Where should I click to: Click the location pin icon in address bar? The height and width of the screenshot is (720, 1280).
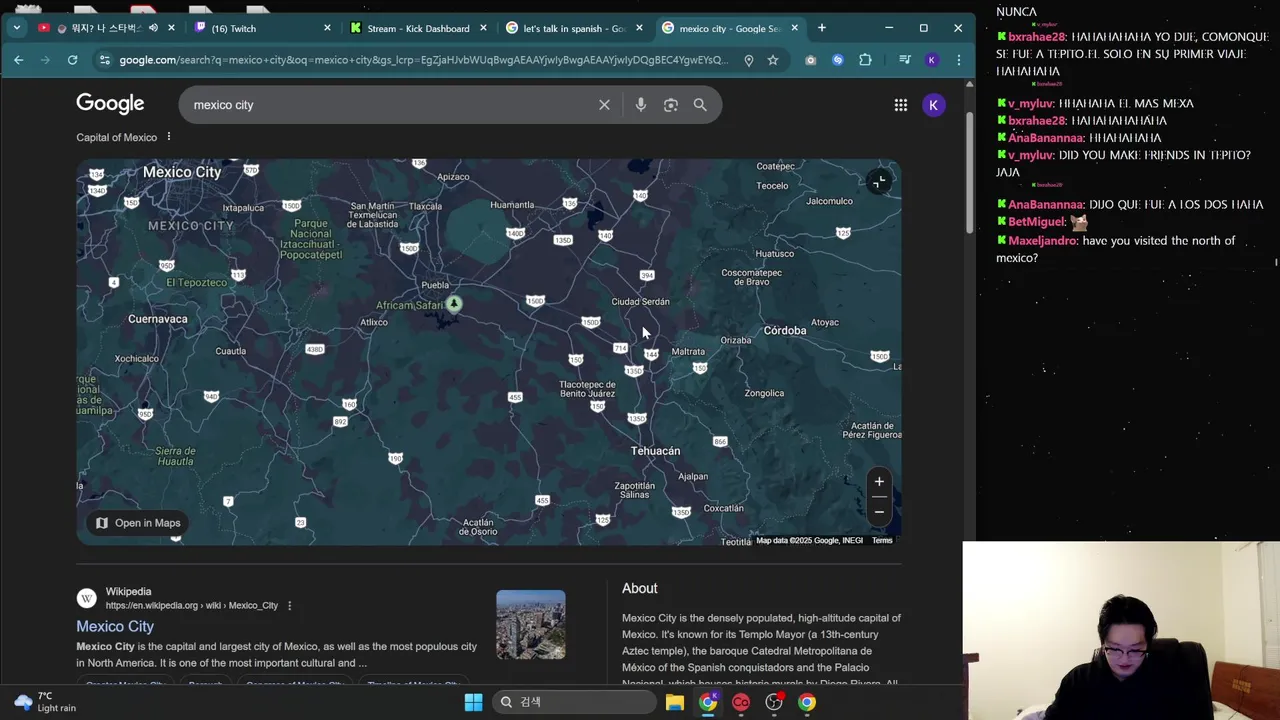pyautogui.click(x=748, y=60)
